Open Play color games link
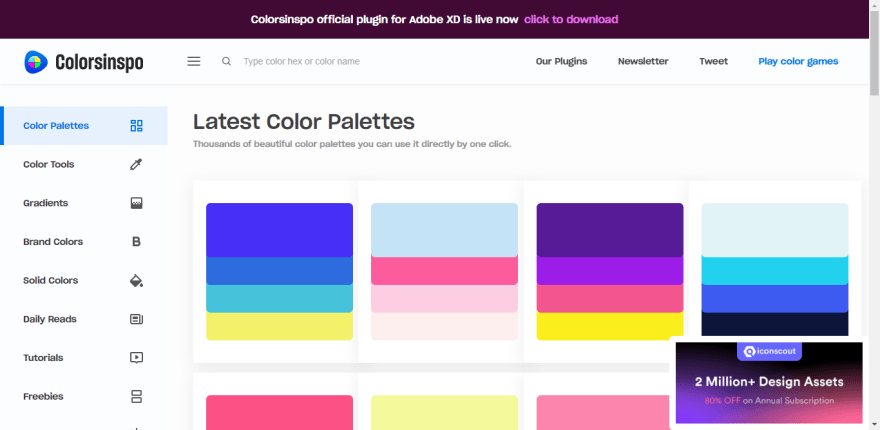This screenshot has height=430, width=880. 798,61
